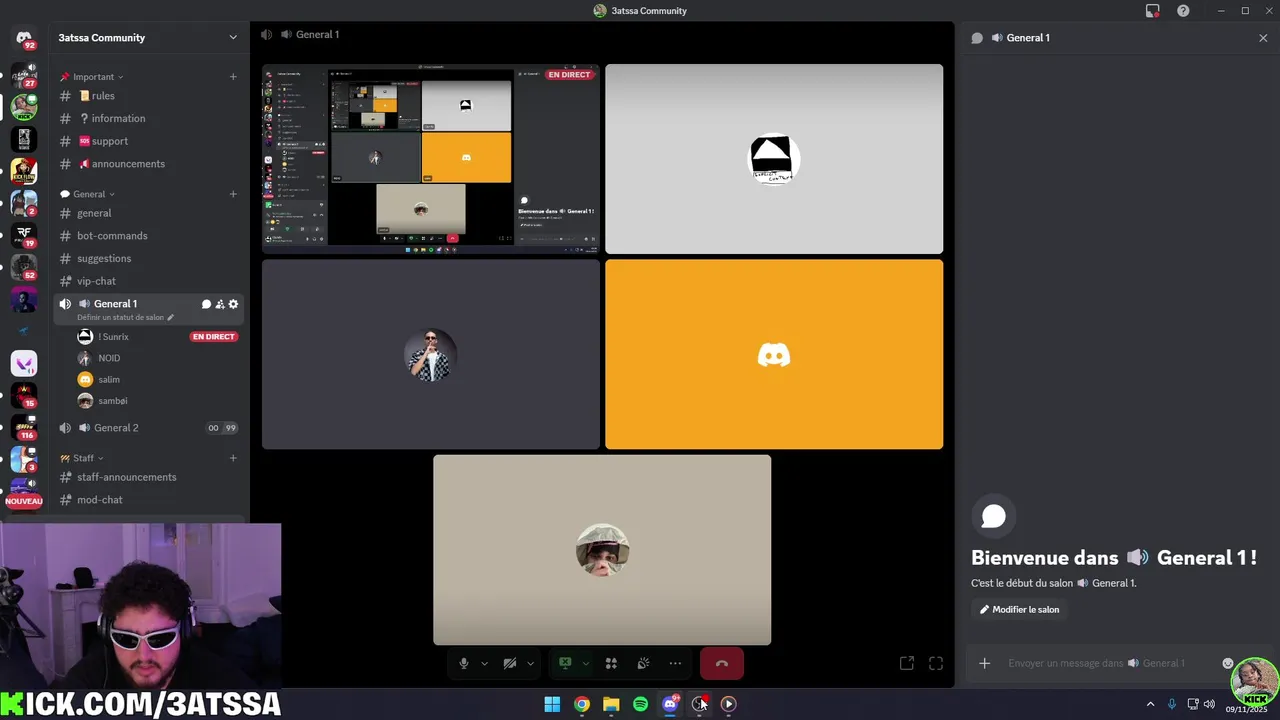Collapse the Important category
This screenshot has width=1280, height=720.
tap(92, 77)
